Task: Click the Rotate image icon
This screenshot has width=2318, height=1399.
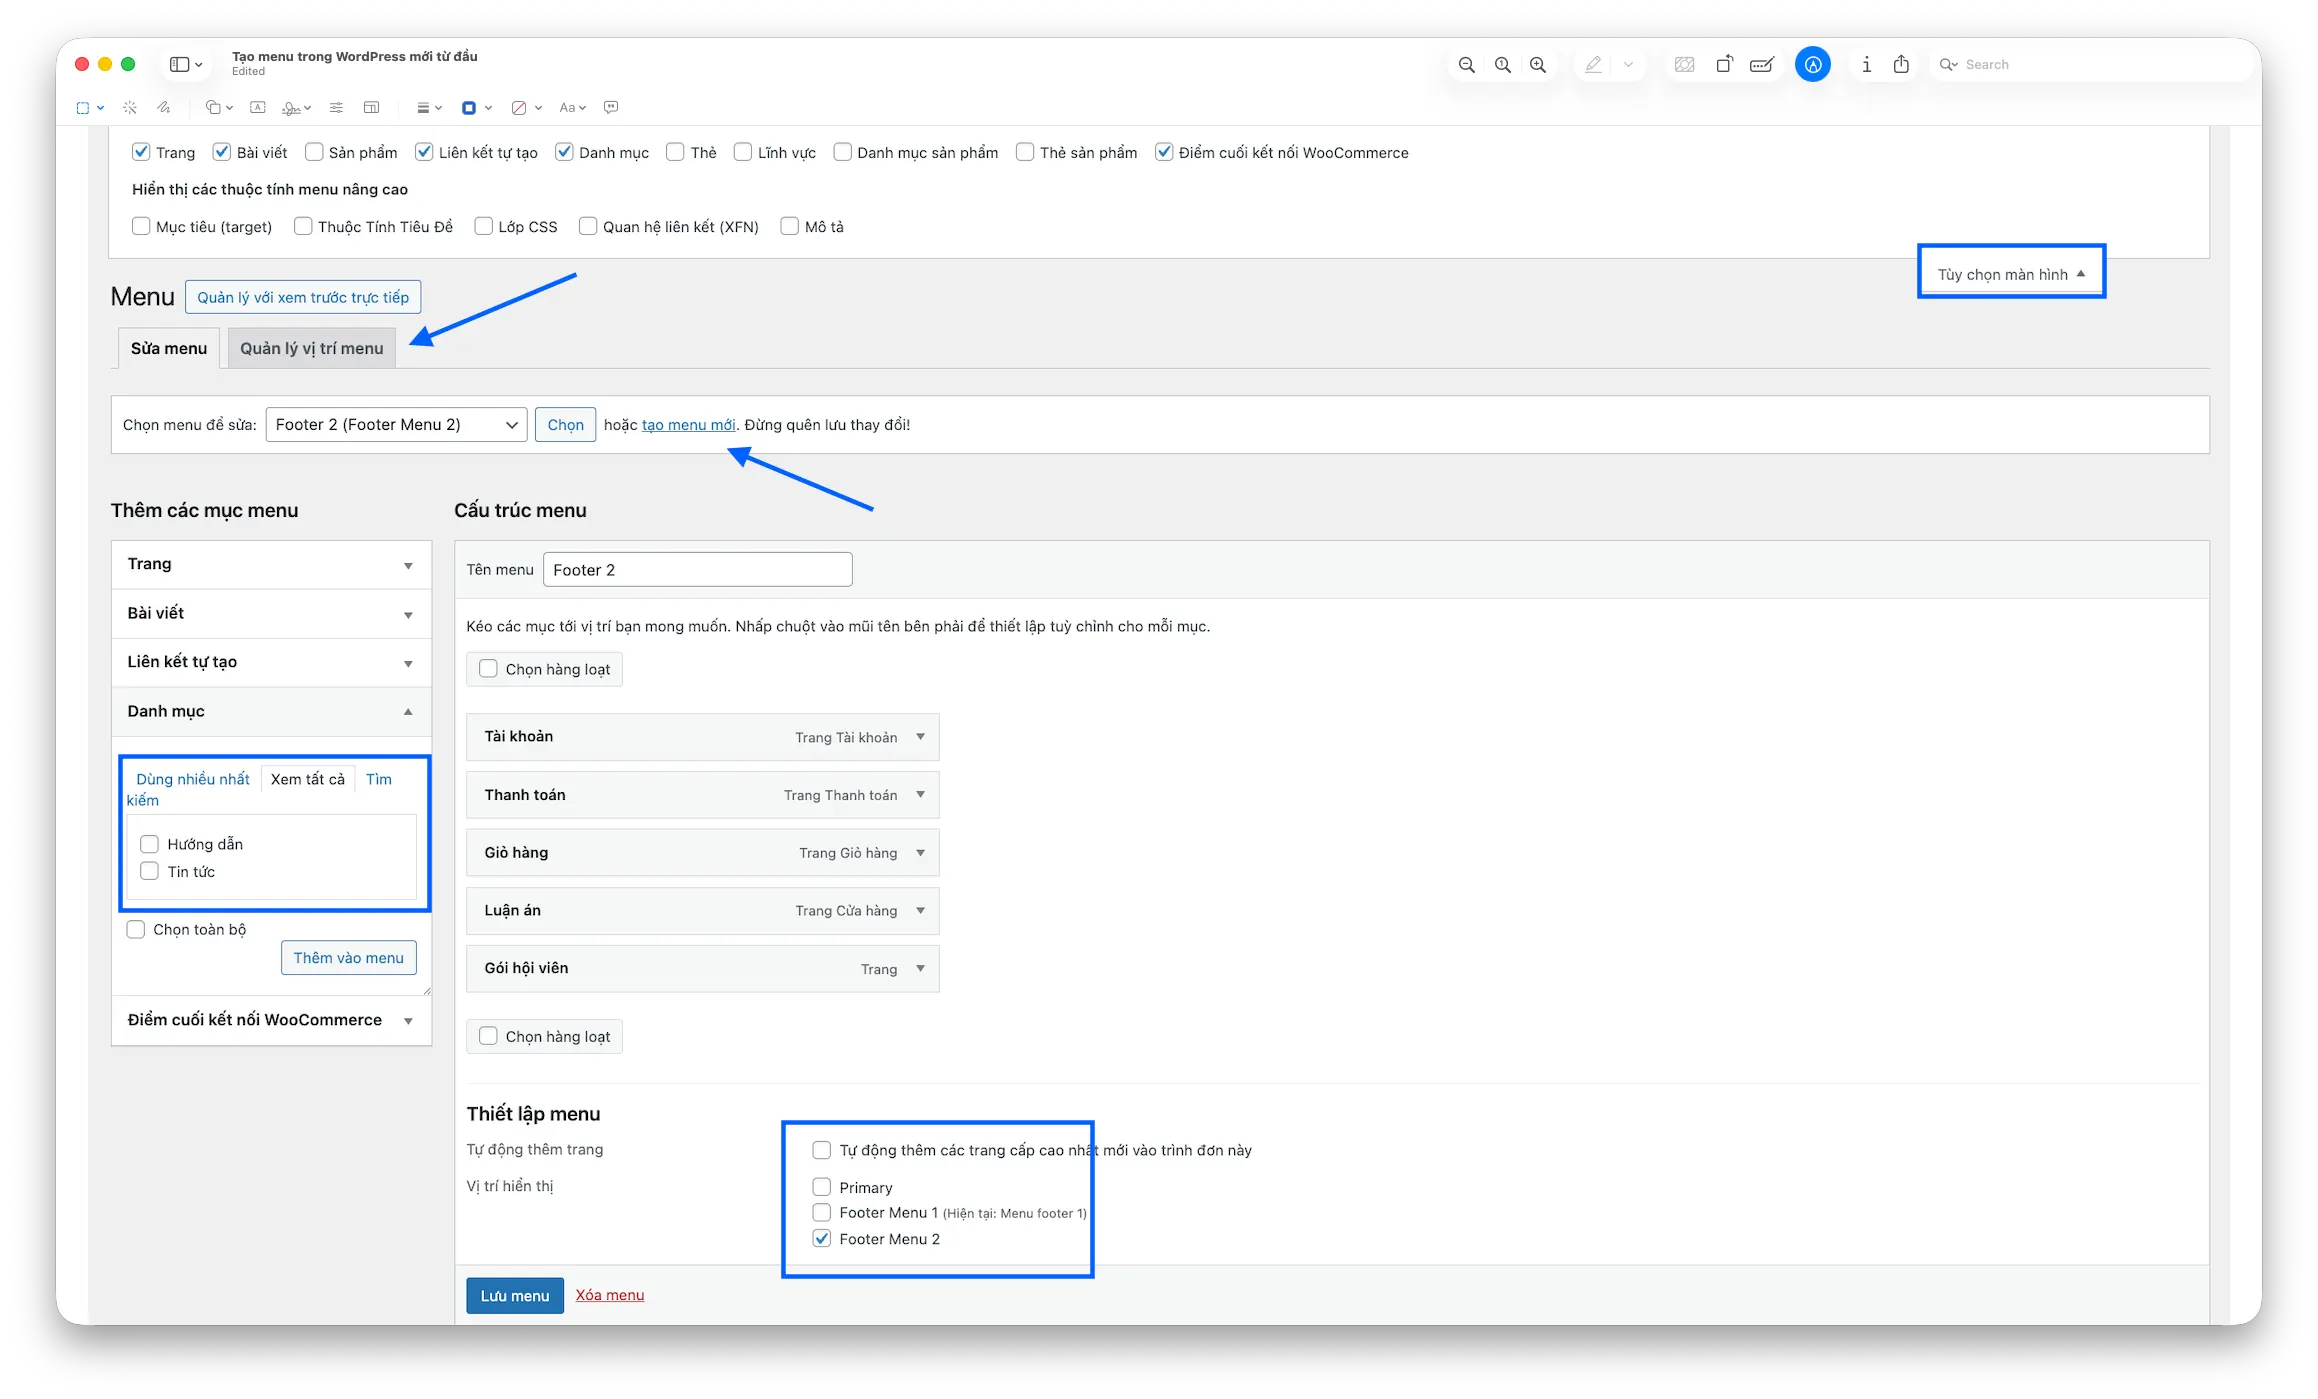Action: click(x=1725, y=64)
